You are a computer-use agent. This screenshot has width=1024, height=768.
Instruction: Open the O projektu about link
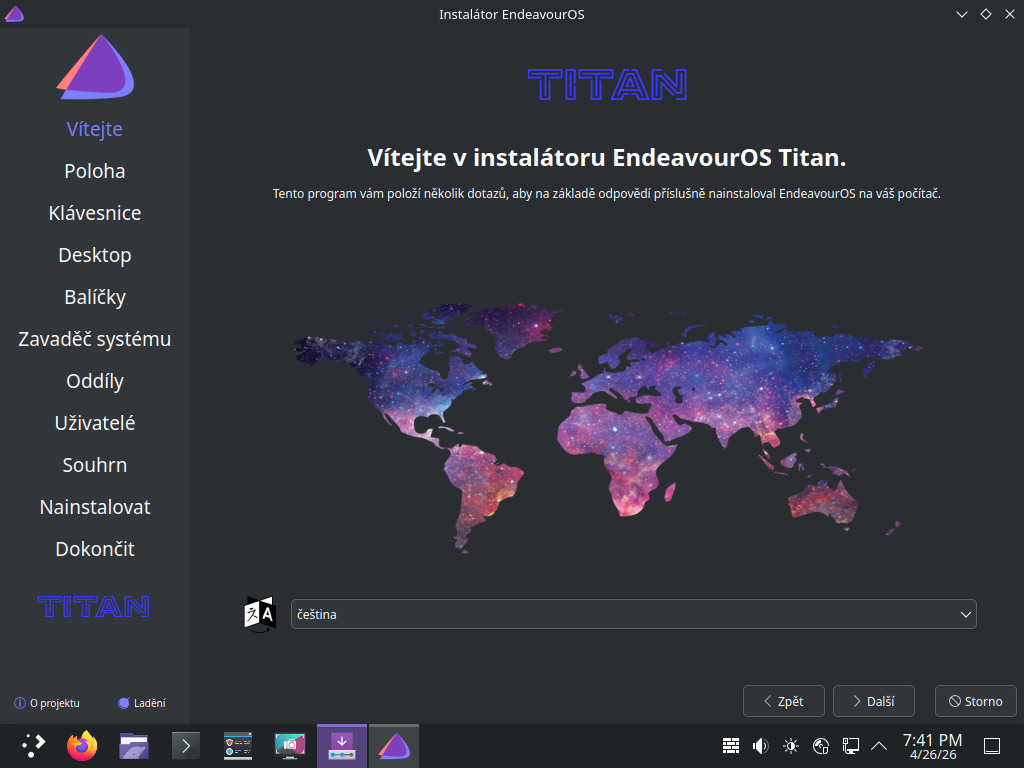click(47, 703)
